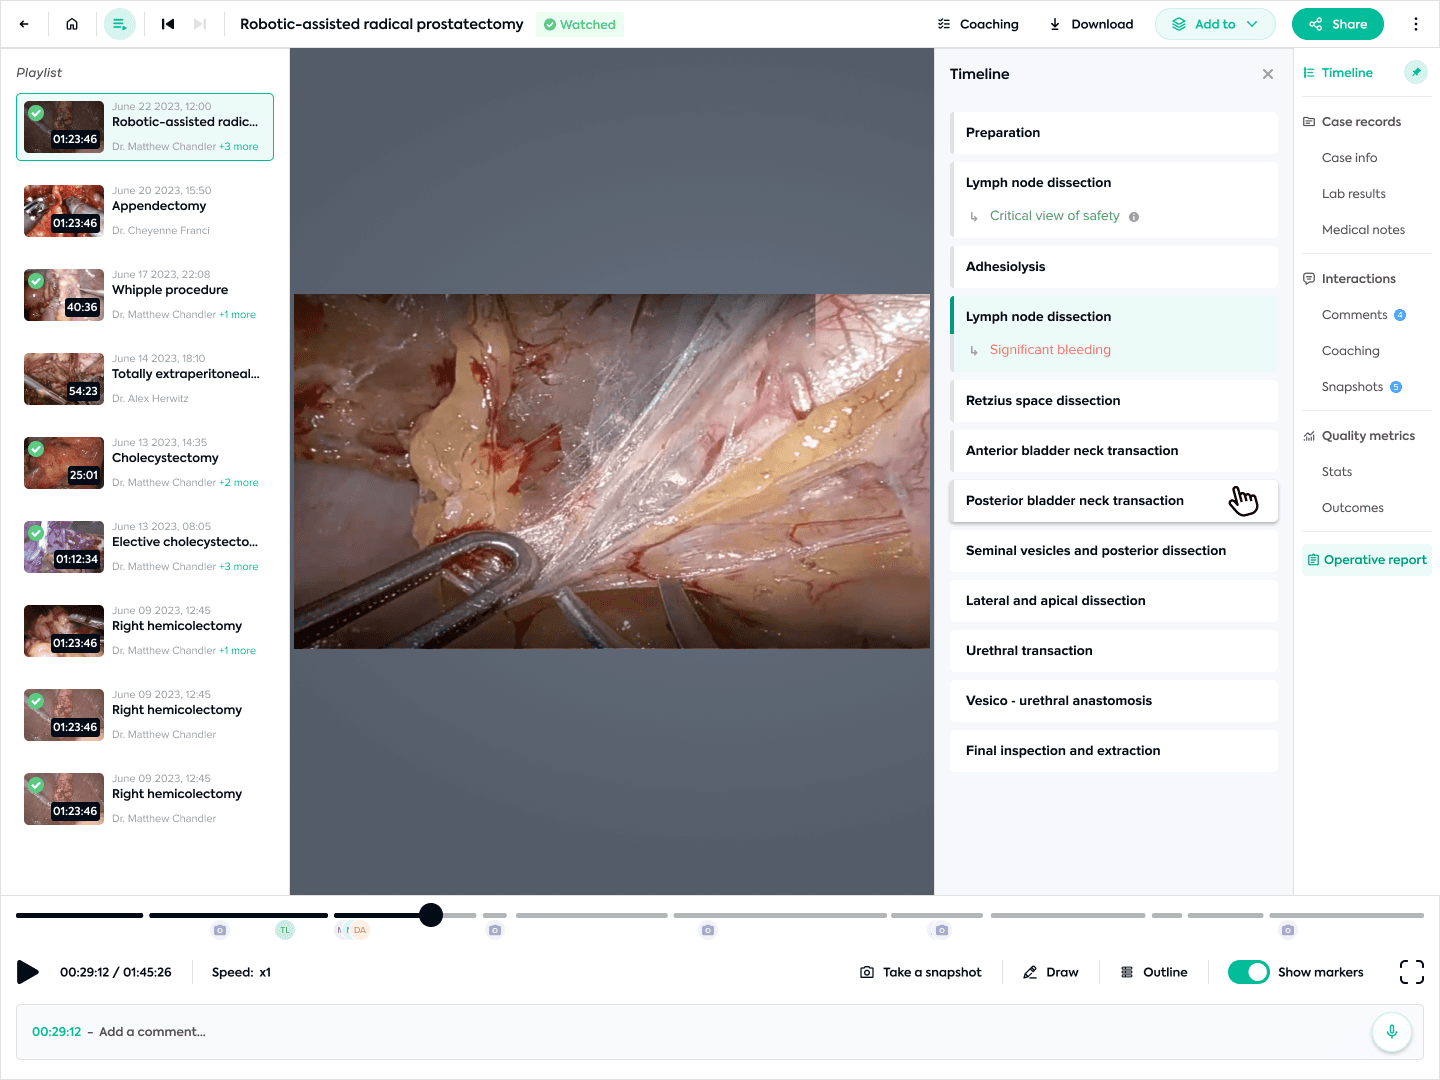Click the playback position handle
The image size is (1440, 1080).
pos(431,915)
